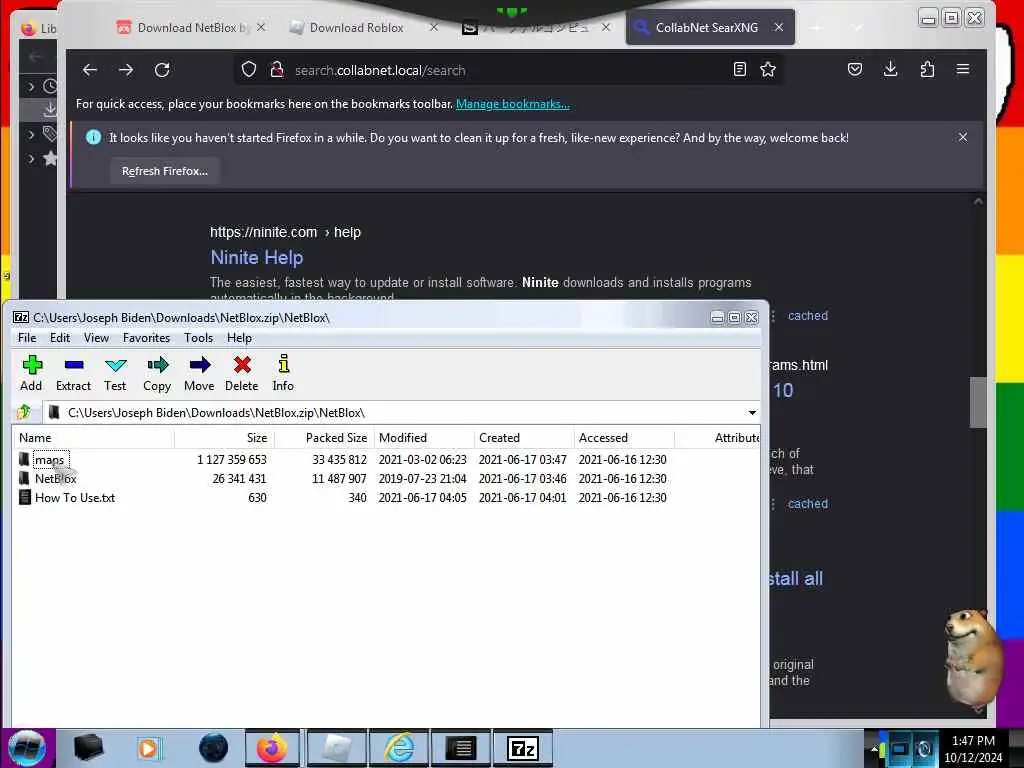The width and height of the screenshot is (1024, 768).
Task: Sort by Modified column header
Action: (x=424, y=438)
